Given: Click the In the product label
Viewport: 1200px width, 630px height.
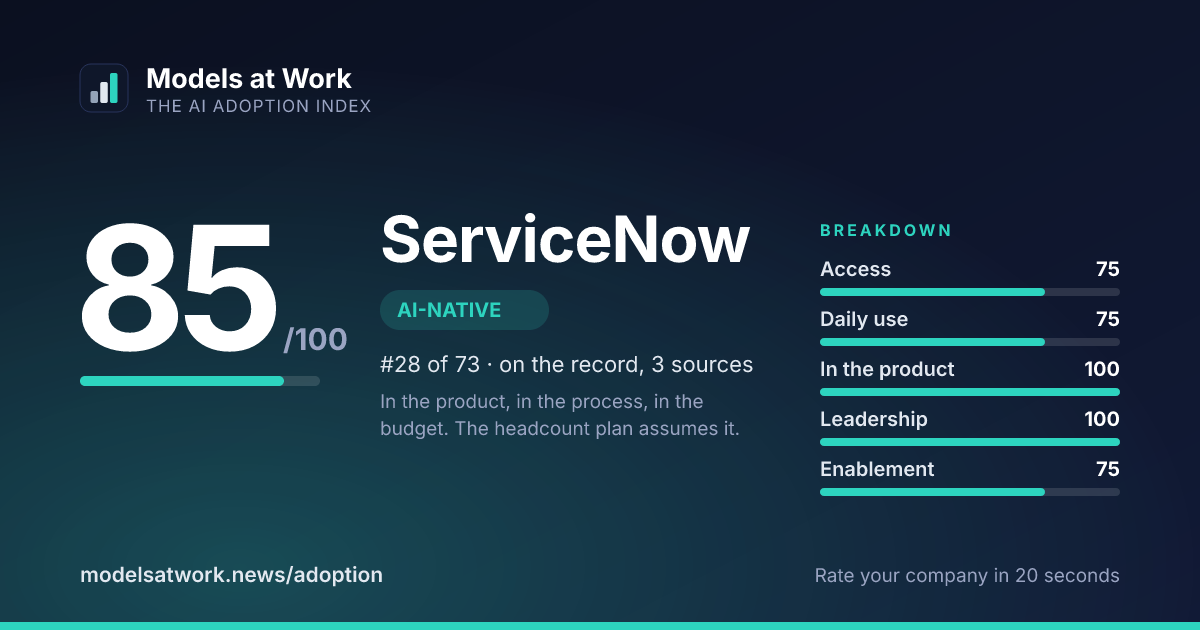Looking at the screenshot, I should (x=887, y=369).
